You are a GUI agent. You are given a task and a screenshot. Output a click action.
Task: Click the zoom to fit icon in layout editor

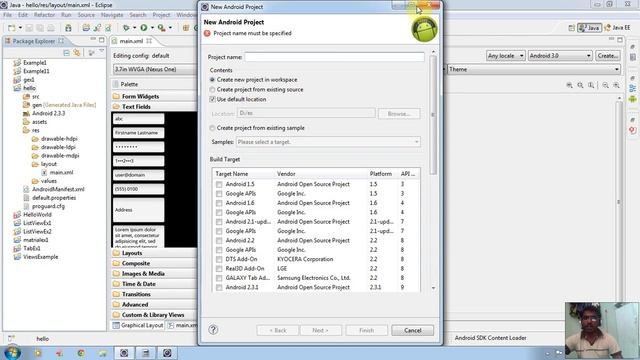coord(580,85)
